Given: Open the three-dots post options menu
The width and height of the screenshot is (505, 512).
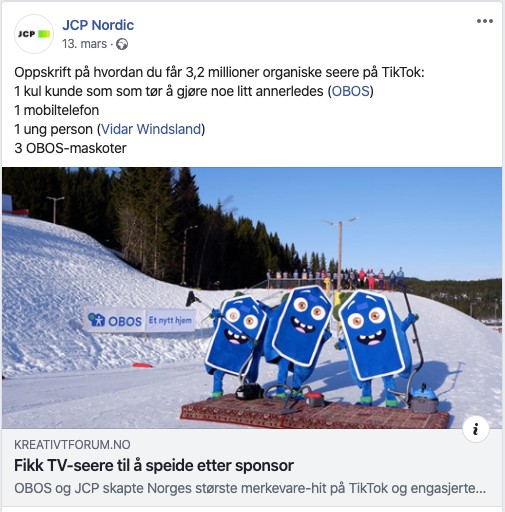Looking at the screenshot, I should 485,21.
